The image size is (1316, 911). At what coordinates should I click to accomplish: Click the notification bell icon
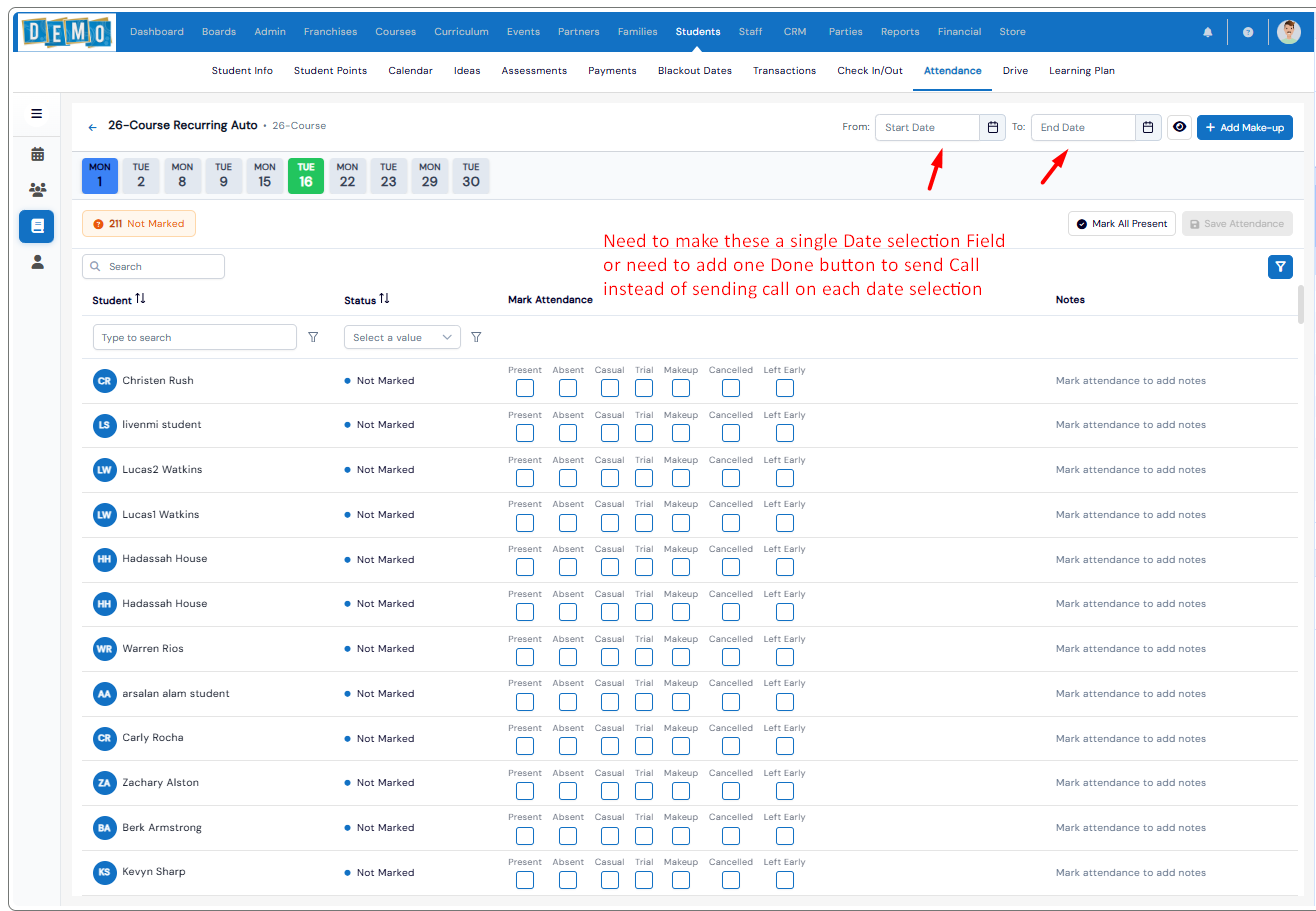[x=1208, y=32]
